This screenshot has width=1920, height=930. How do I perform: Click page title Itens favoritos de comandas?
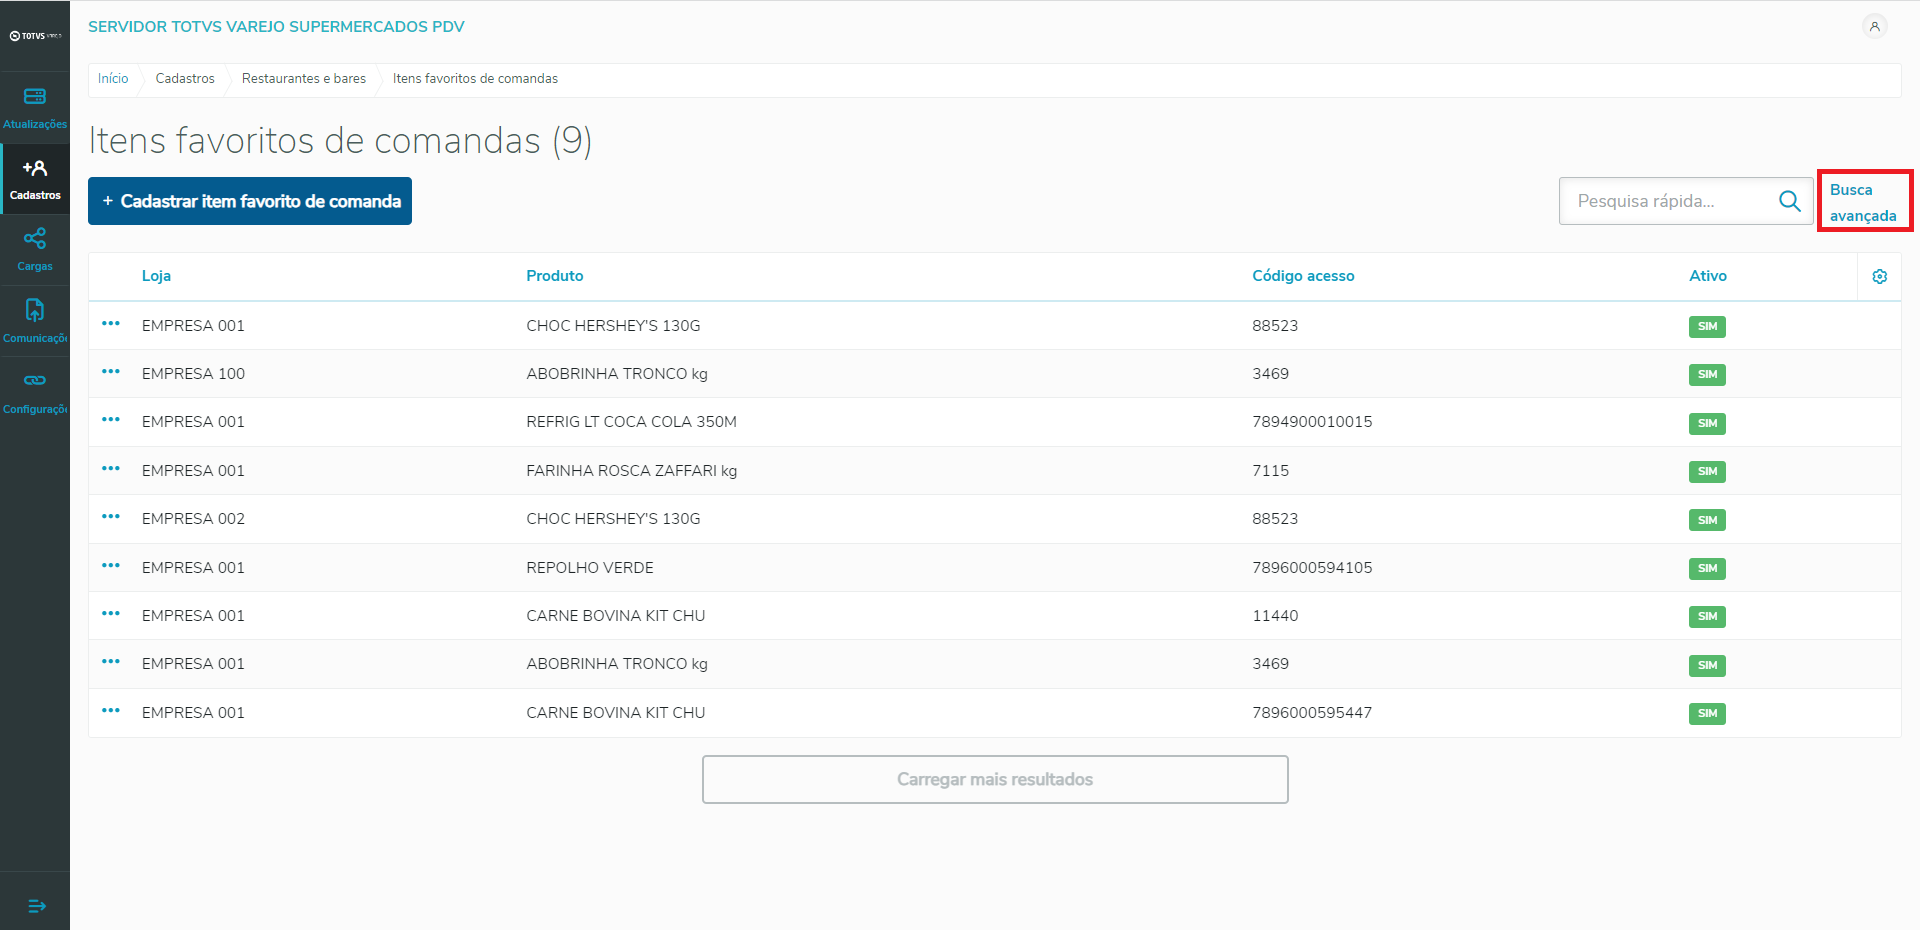point(340,141)
